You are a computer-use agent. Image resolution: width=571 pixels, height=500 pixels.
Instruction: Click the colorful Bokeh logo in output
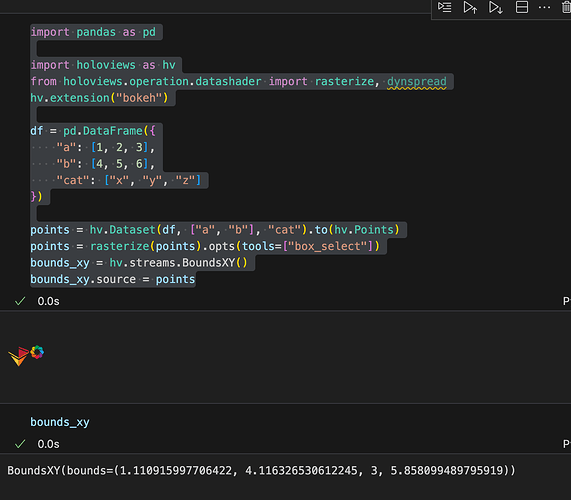pyautogui.click(x=37, y=352)
